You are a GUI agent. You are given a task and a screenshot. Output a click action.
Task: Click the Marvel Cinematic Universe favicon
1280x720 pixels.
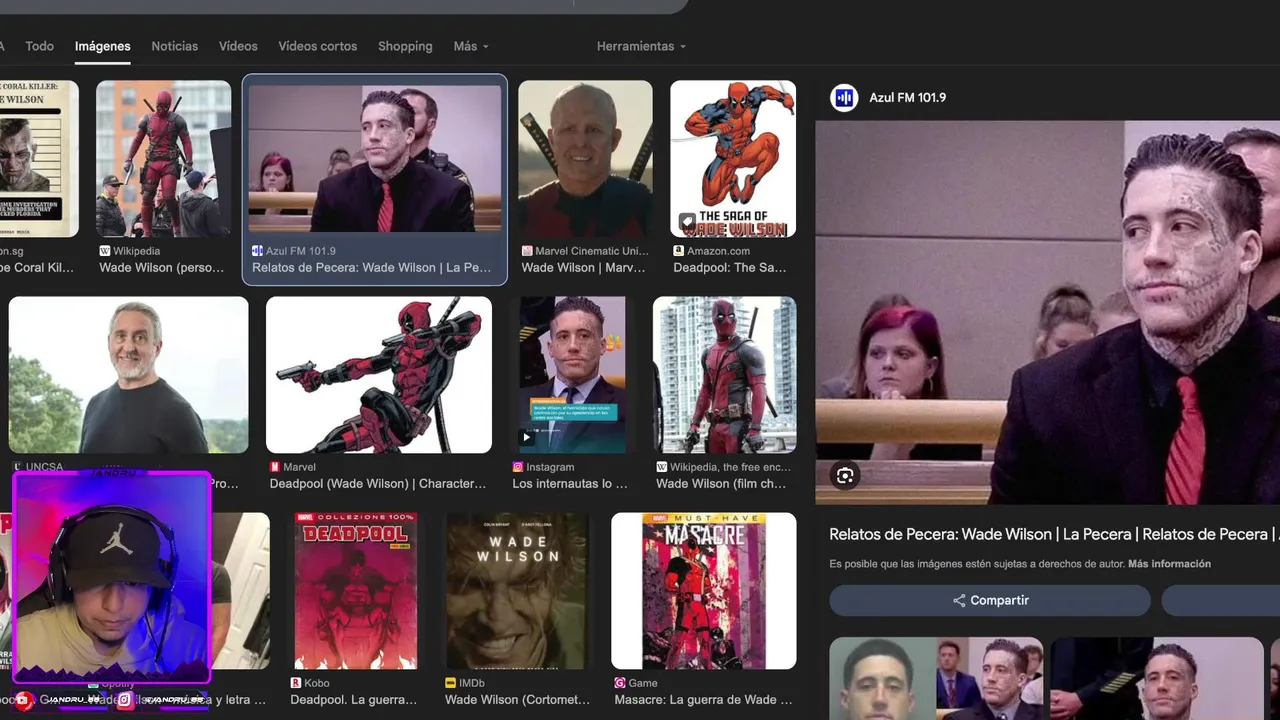point(527,251)
